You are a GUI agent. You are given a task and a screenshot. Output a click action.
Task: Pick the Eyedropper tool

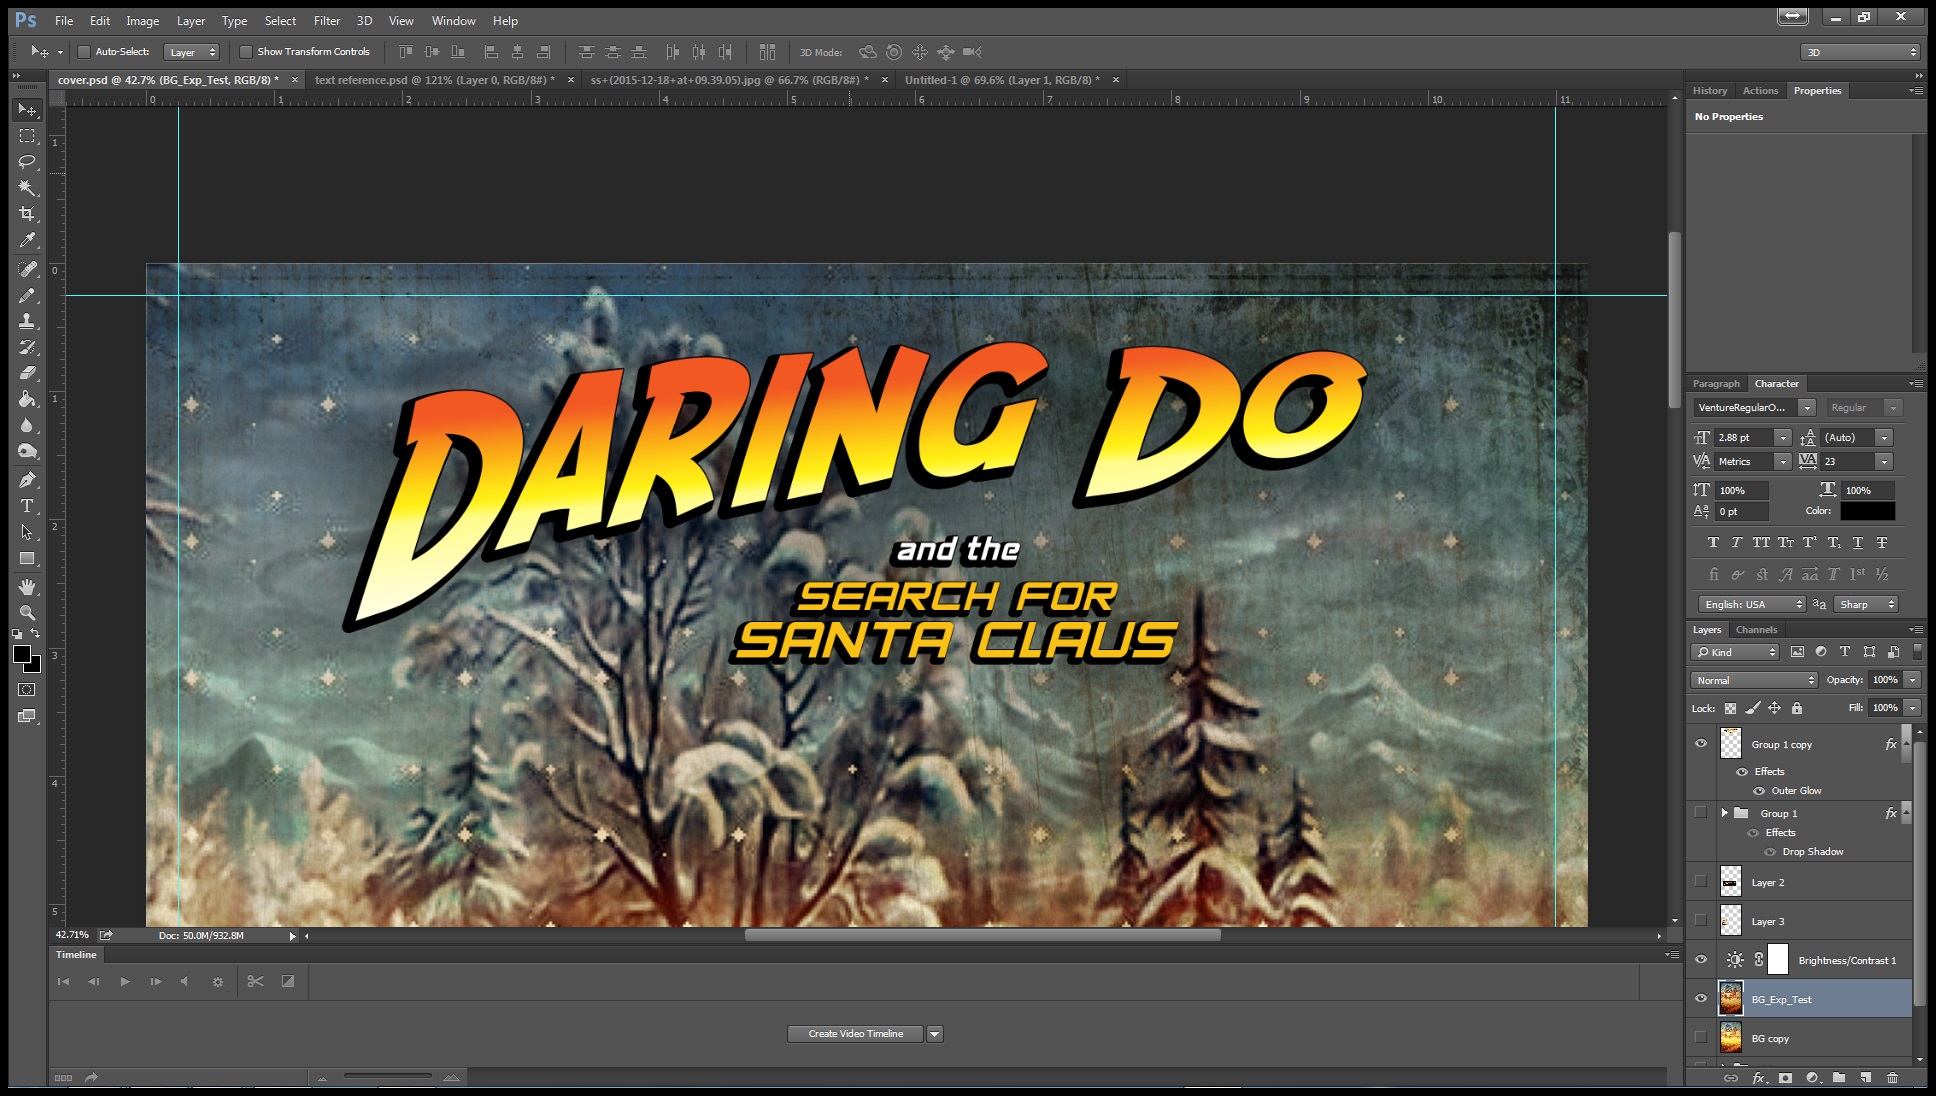click(27, 240)
